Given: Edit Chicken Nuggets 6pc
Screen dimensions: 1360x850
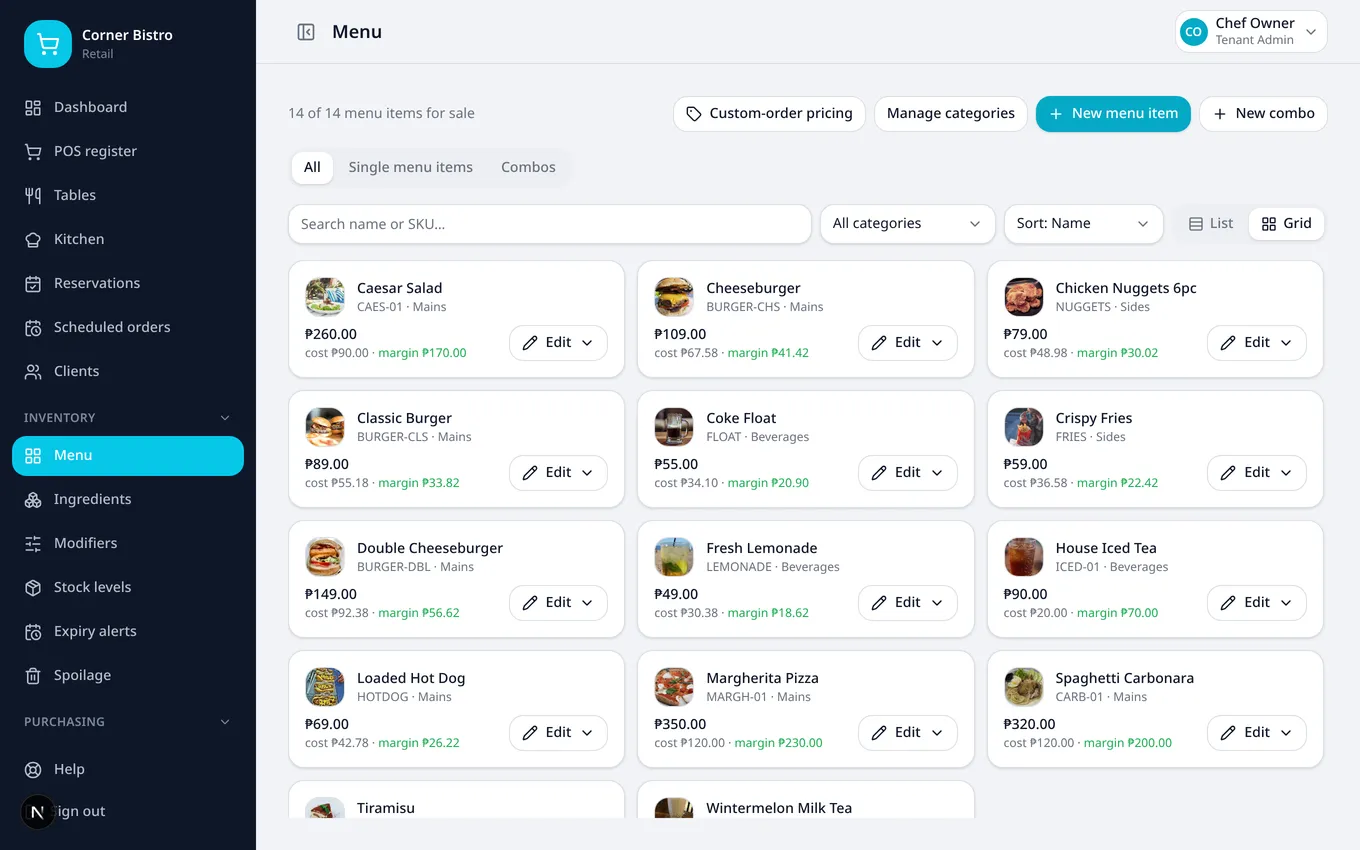Looking at the screenshot, I should coord(1256,343).
